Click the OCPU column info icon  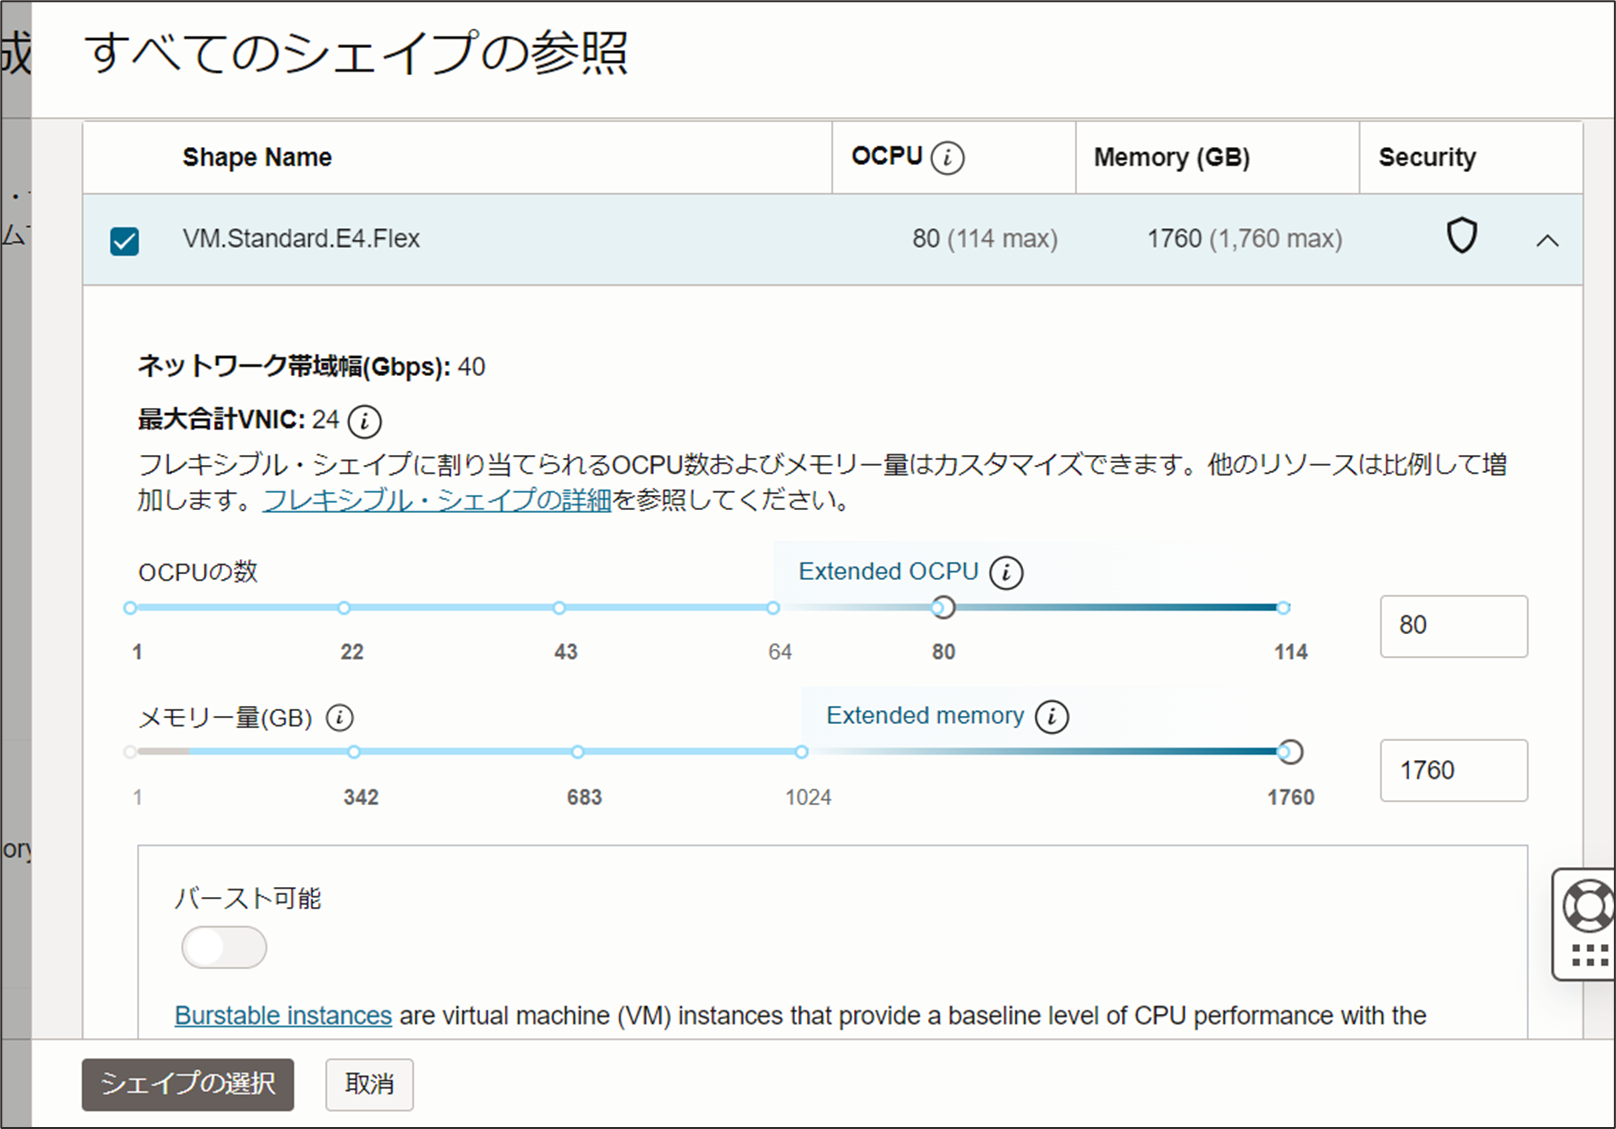(x=947, y=158)
